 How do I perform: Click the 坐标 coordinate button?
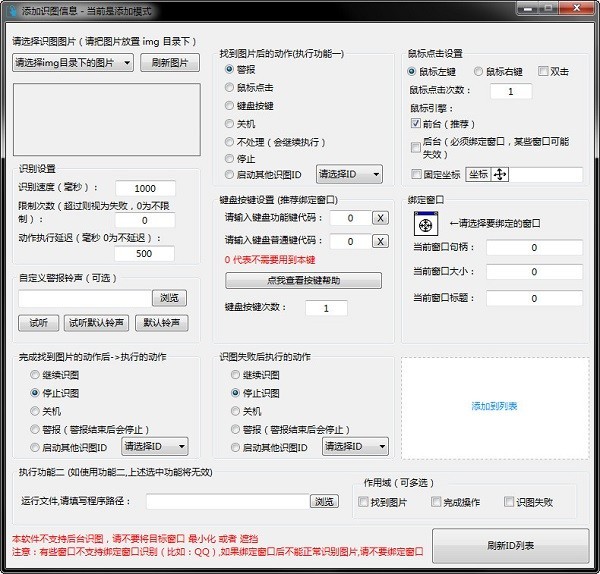(478, 174)
